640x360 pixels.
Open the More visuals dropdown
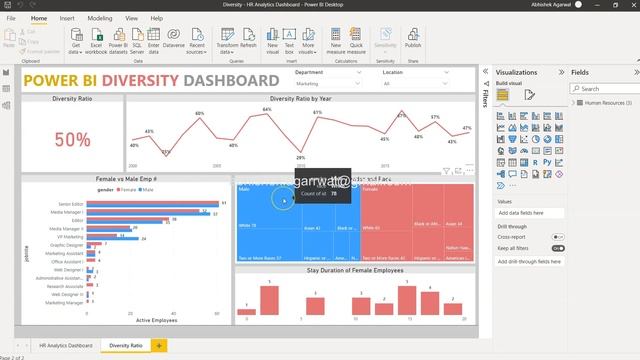click(308, 41)
